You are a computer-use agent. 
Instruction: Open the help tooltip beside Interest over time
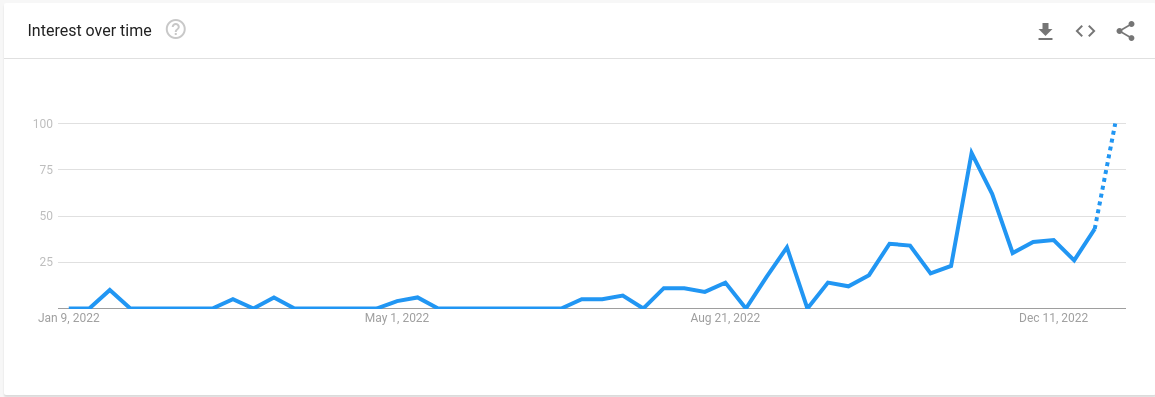point(175,30)
